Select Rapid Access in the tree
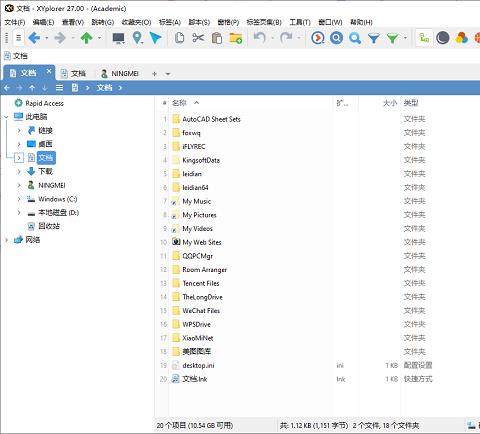 (44, 103)
